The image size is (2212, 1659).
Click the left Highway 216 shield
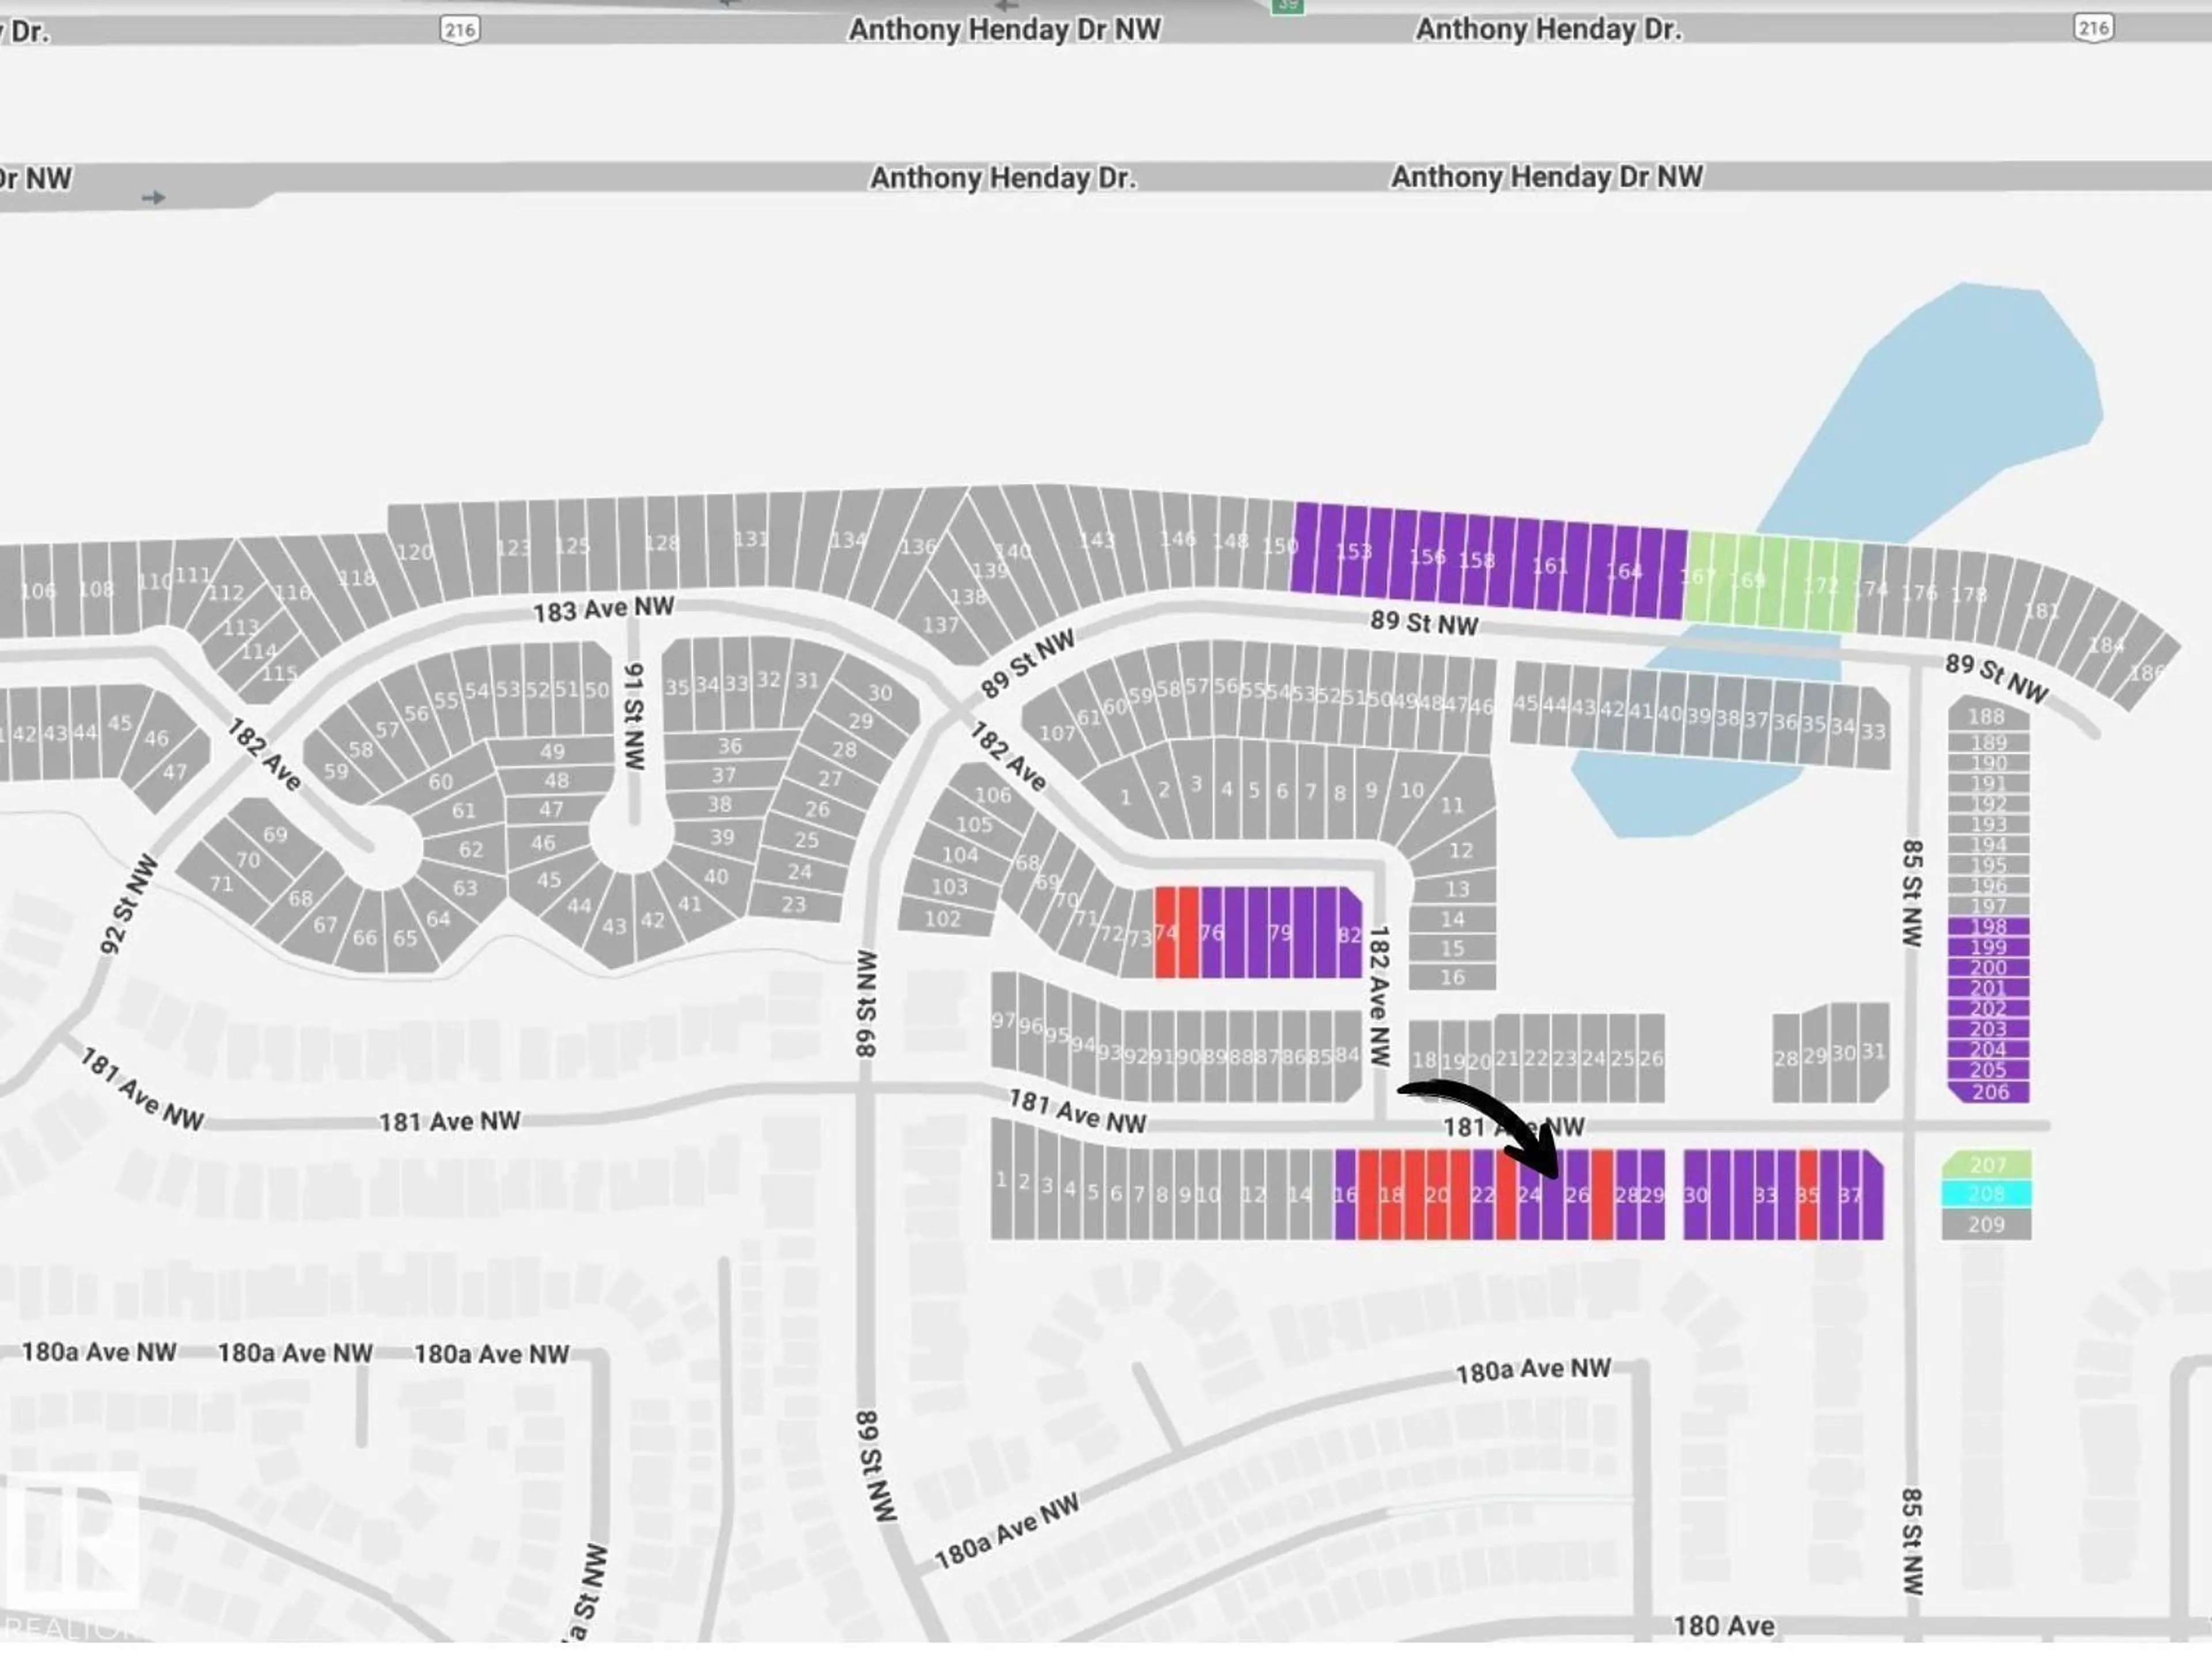[460, 29]
